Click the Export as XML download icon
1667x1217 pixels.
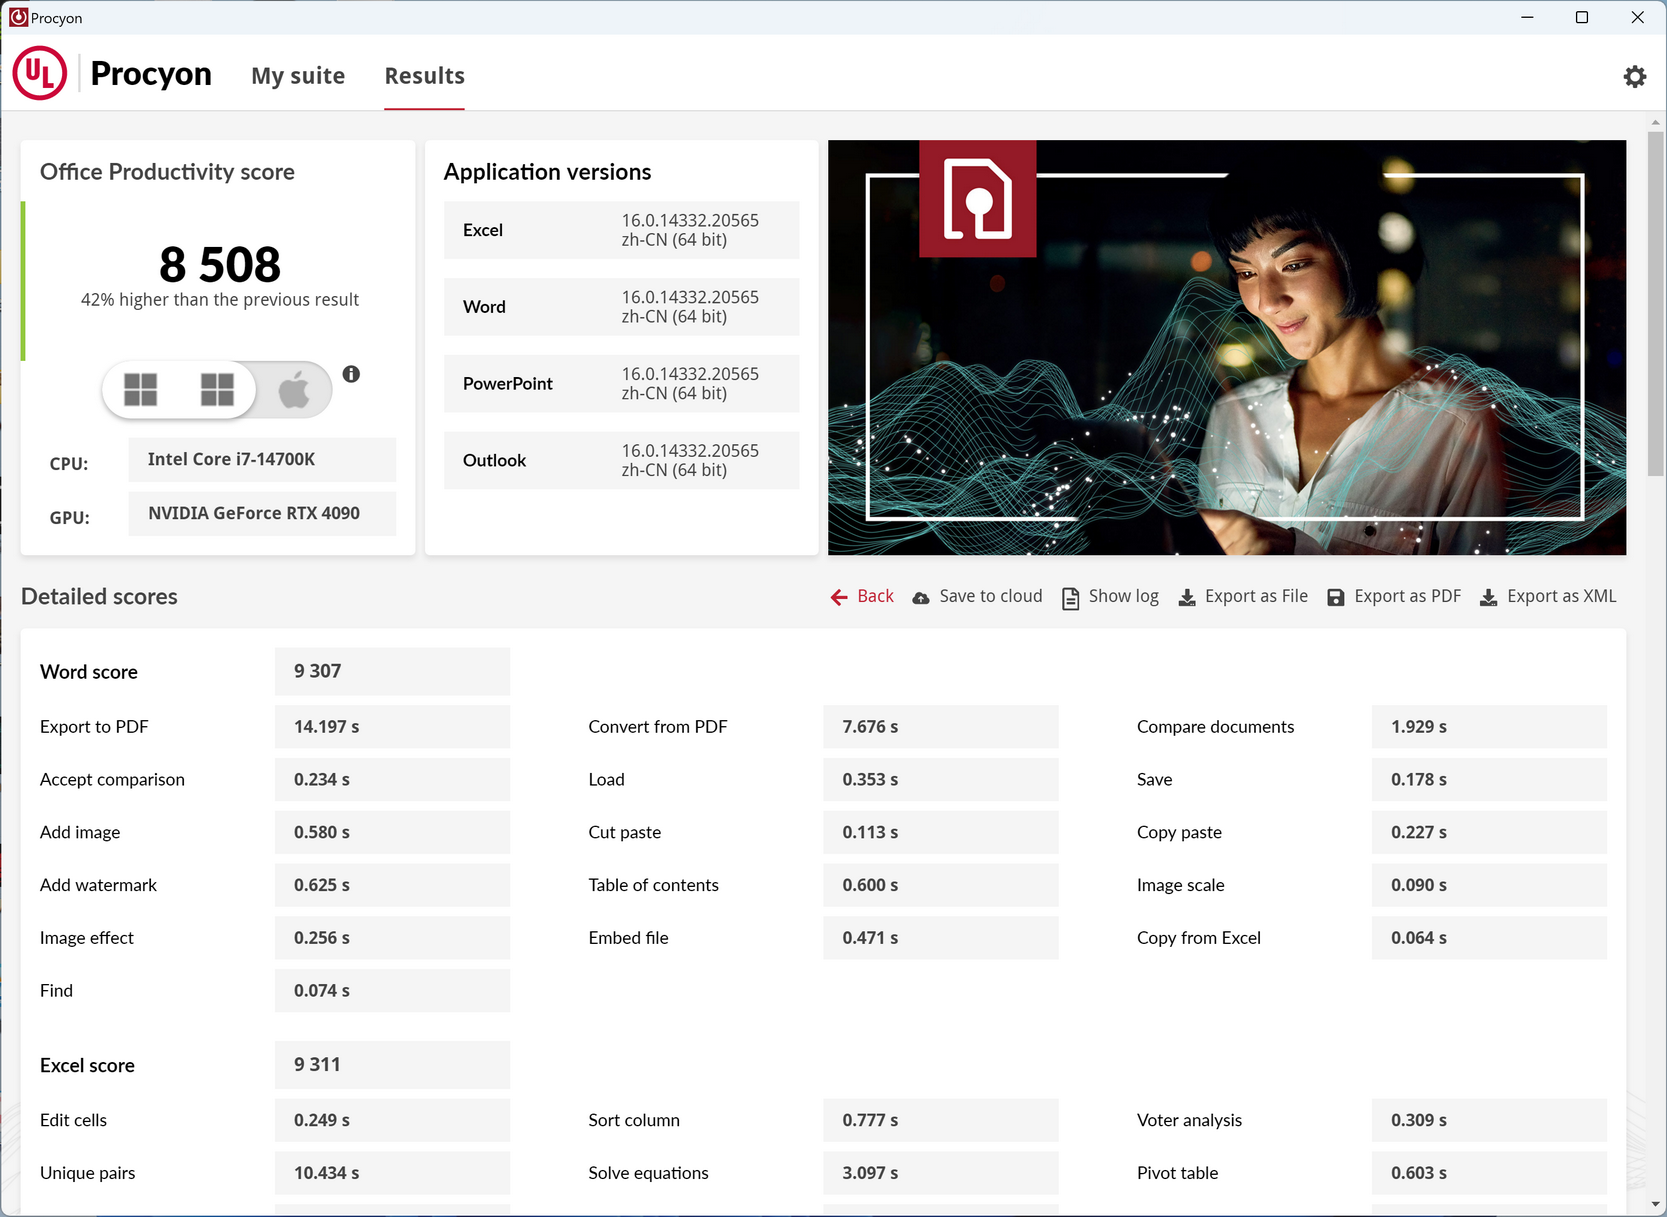(x=1488, y=598)
